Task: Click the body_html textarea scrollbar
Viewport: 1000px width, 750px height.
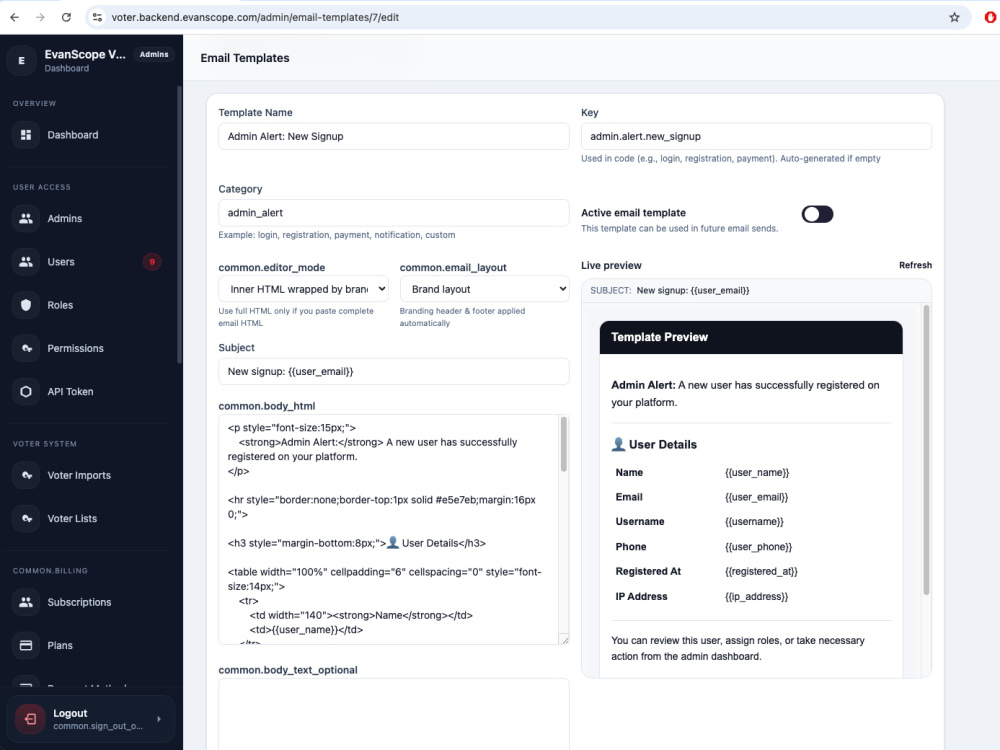Action: point(563,445)
